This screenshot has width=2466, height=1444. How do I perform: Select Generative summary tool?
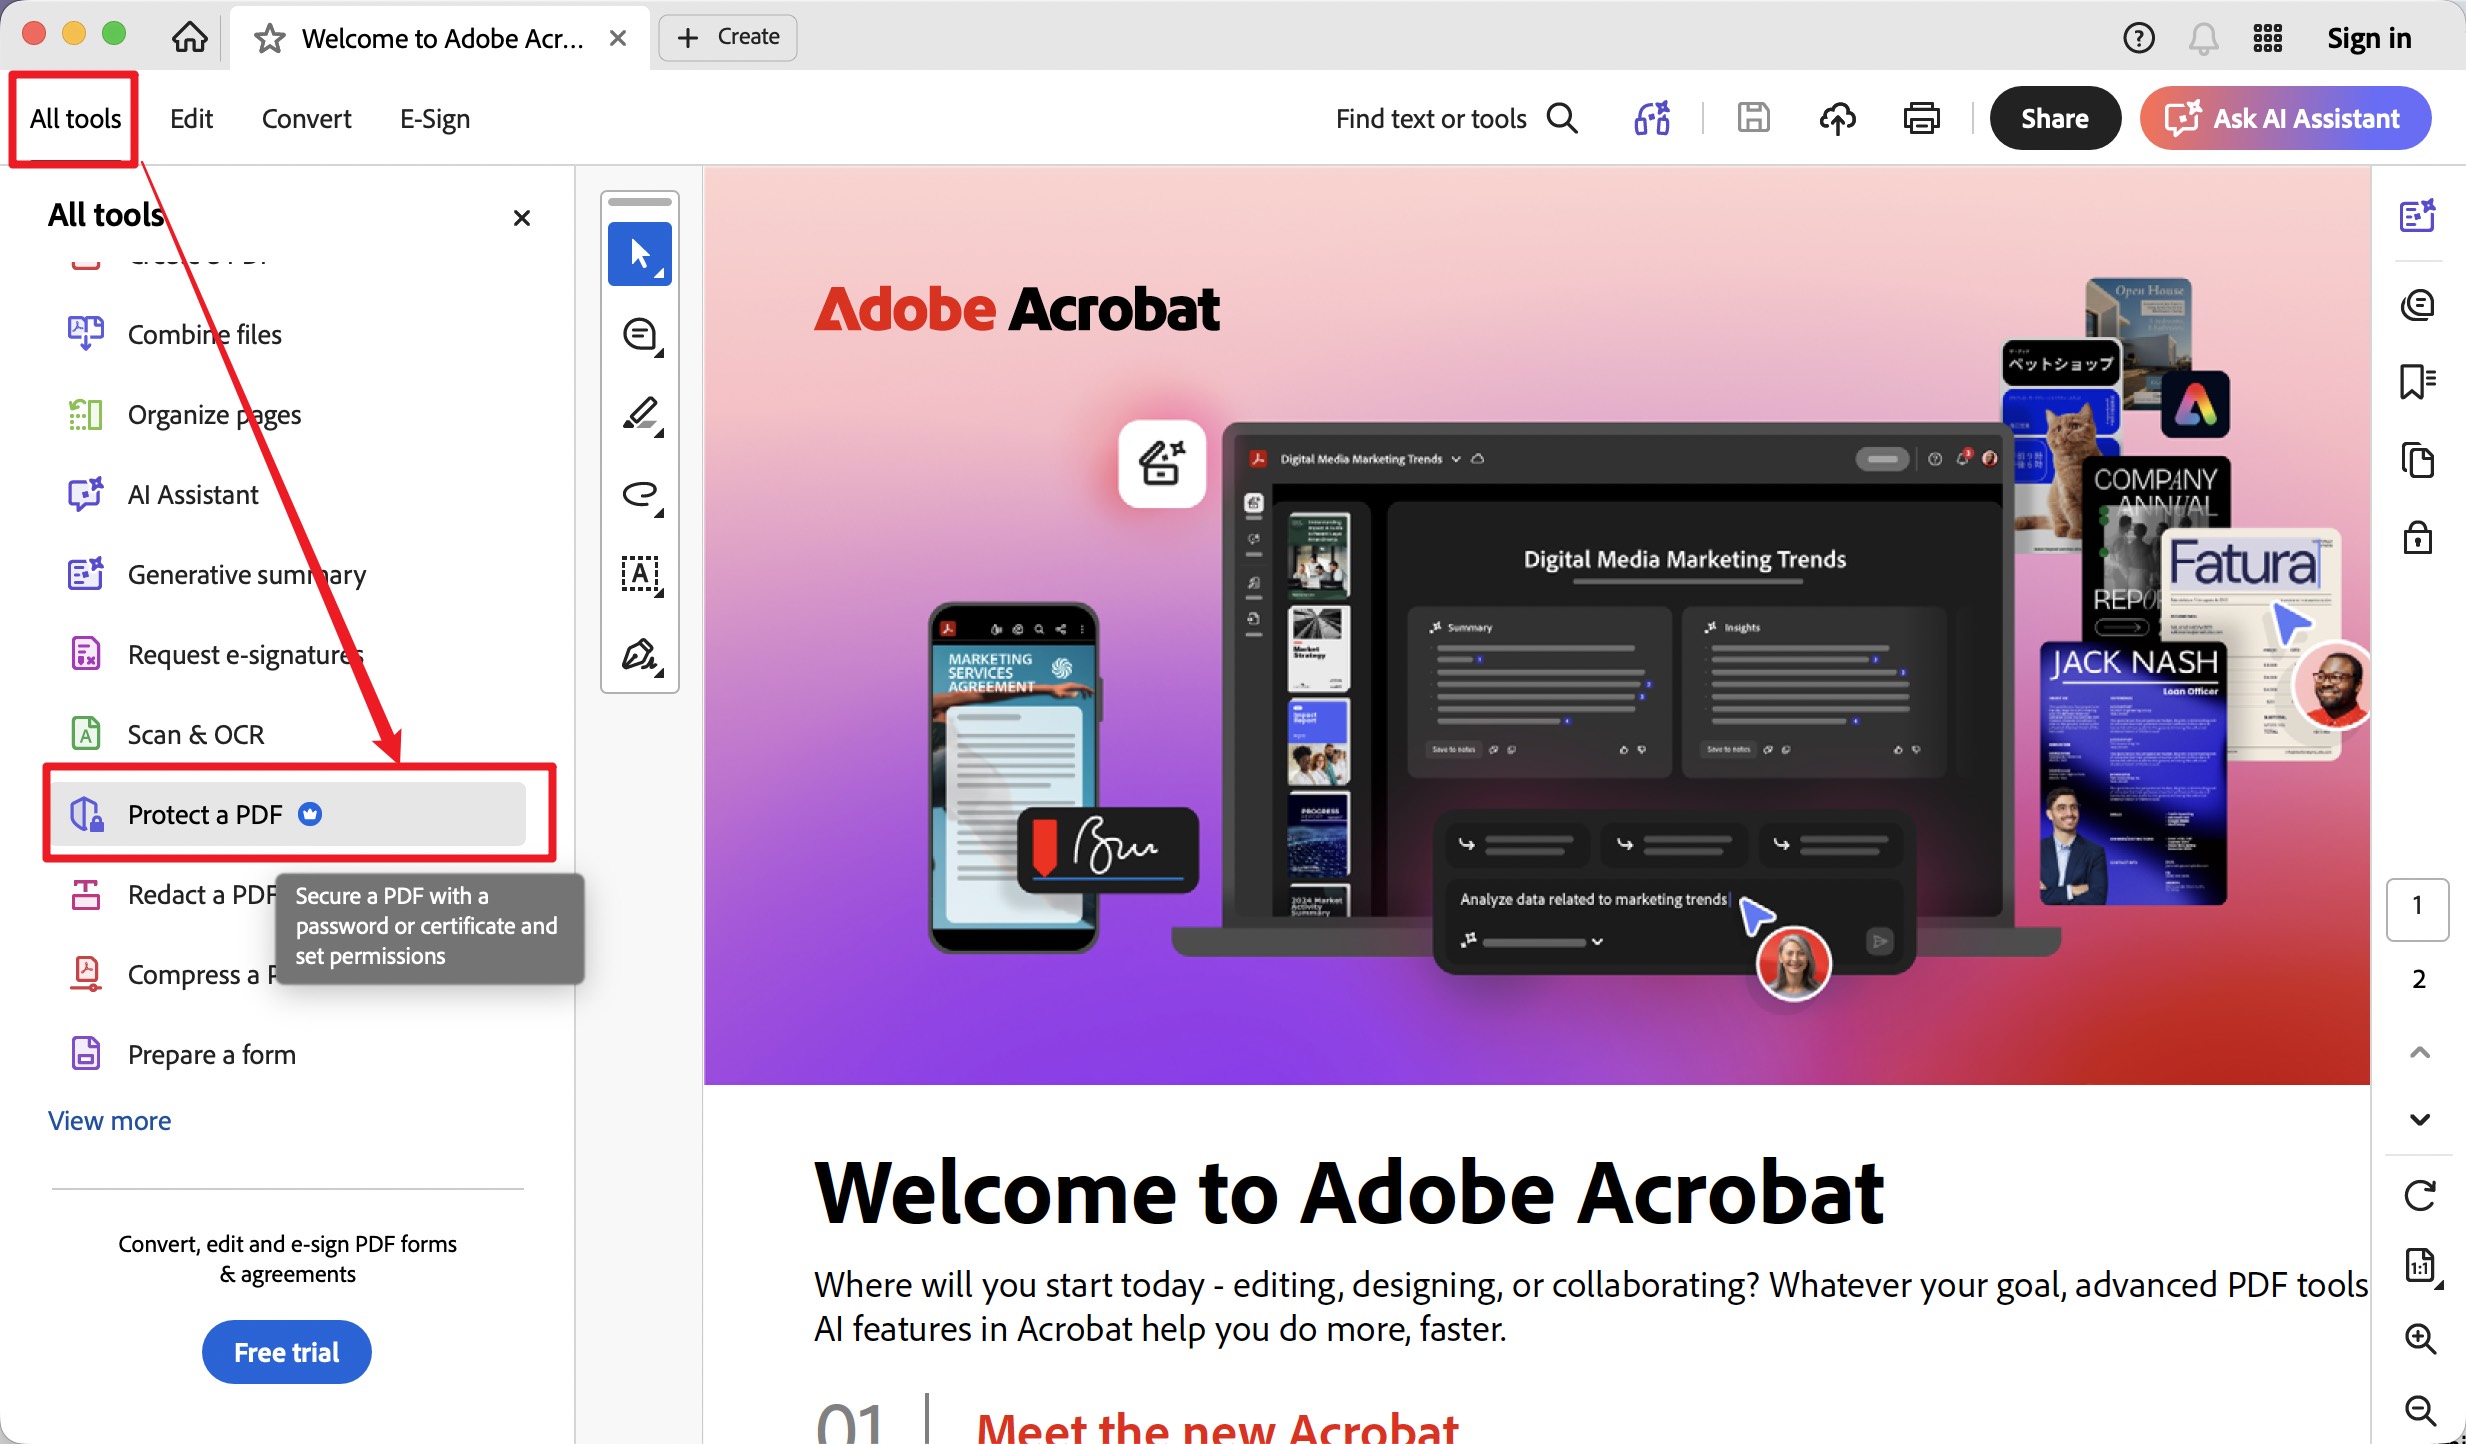tap(290, 574)
